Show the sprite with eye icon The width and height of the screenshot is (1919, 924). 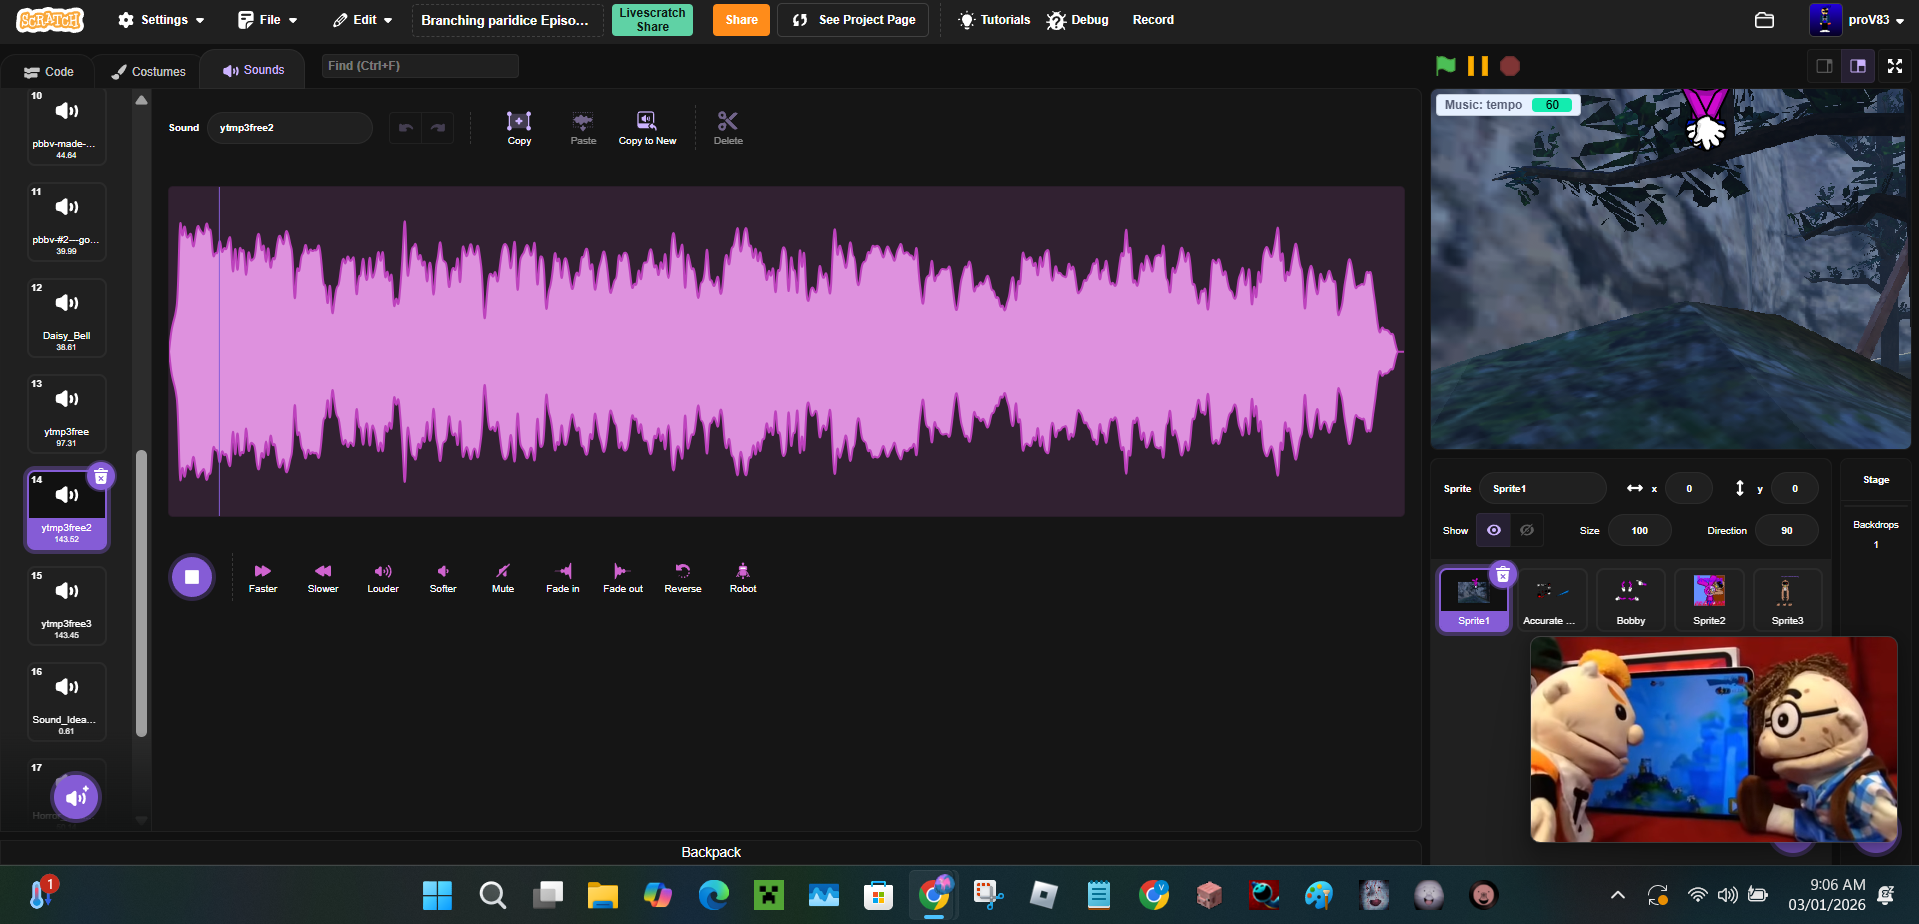click(x=1494, y=530)
